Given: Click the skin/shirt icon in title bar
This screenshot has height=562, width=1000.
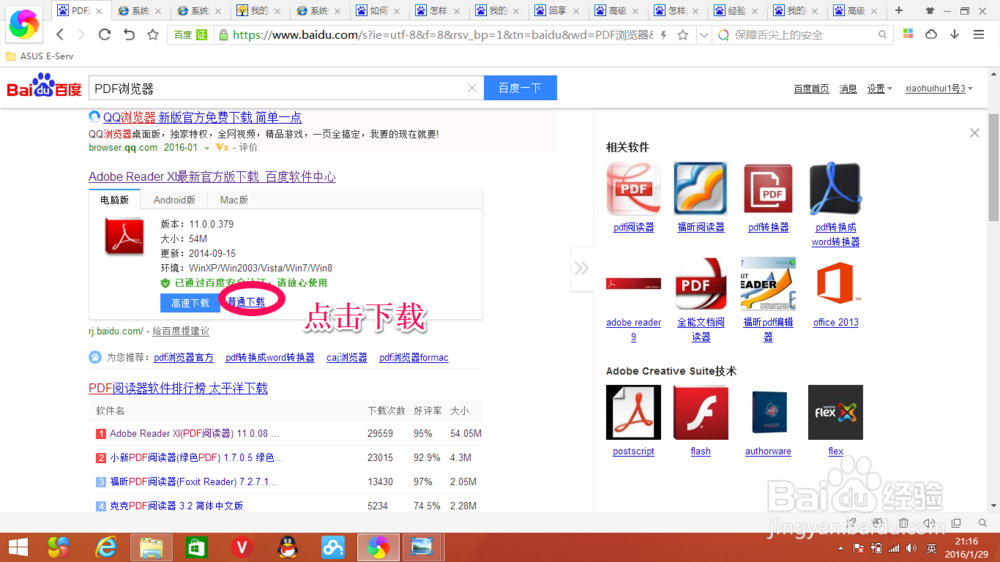Looking at the screenshot, I should tap(929, 11).
